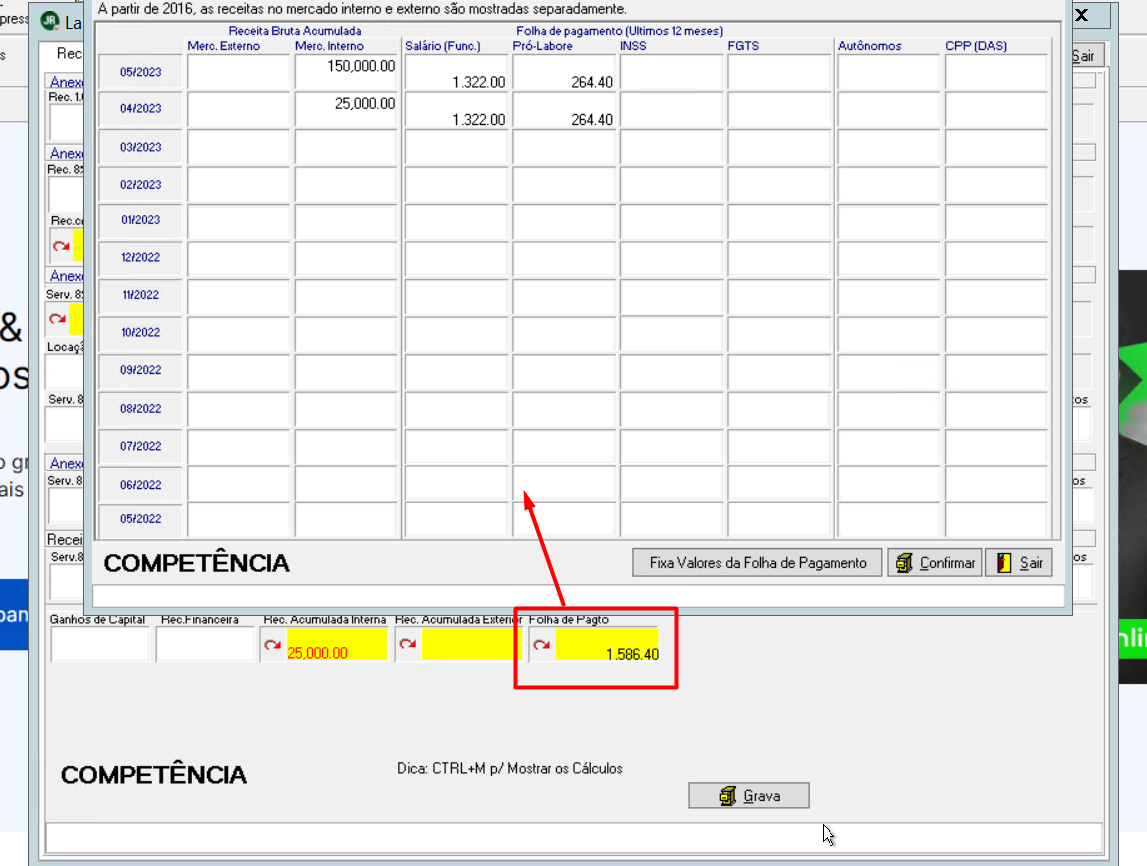The width and height of the screenshot is (1147, 866).
Task: Select the Folha de Pagto value 1.586,40
Action: point(607,644)
